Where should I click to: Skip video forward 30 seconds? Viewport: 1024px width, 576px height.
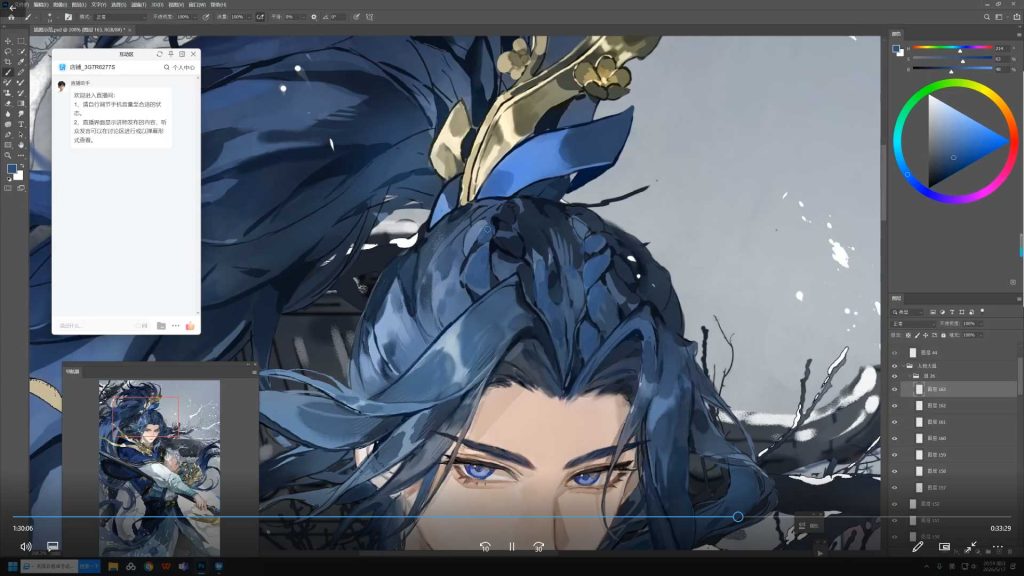click(538, 547)
